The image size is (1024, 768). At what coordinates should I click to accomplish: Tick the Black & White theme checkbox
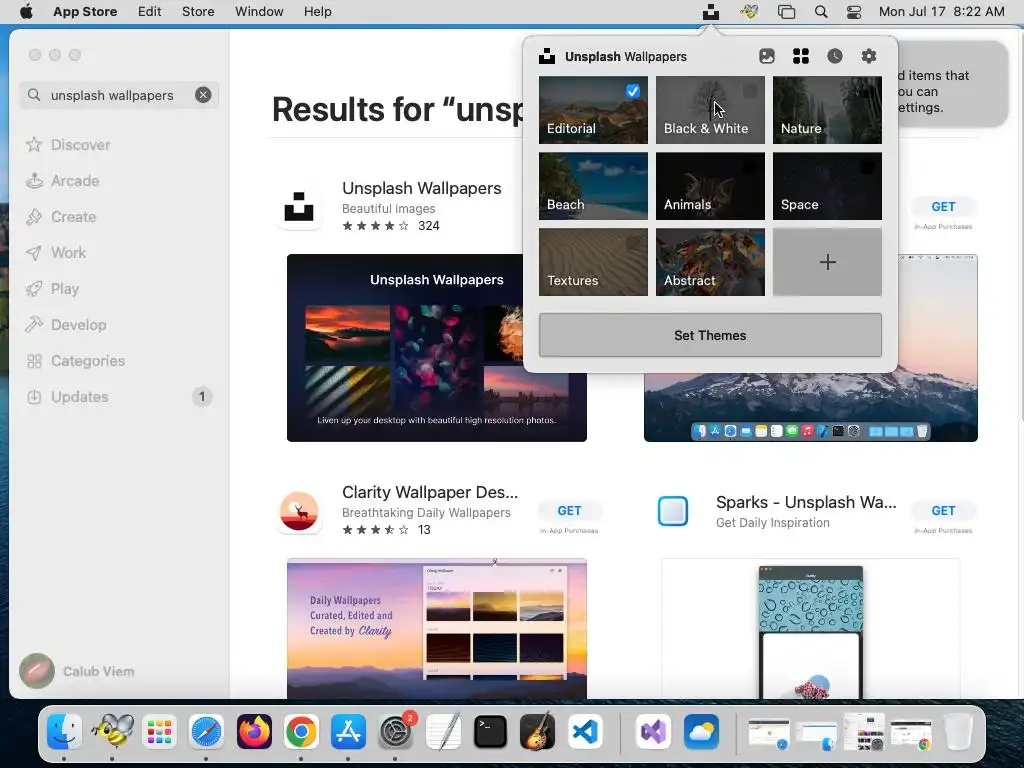click(750, 91)
